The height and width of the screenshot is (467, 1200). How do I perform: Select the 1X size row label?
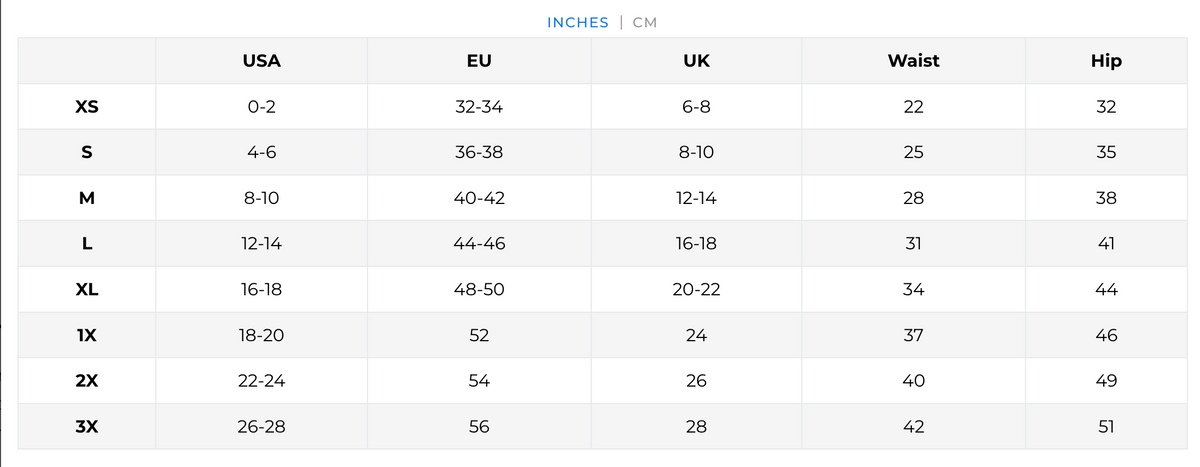click(x=87, y=336)
